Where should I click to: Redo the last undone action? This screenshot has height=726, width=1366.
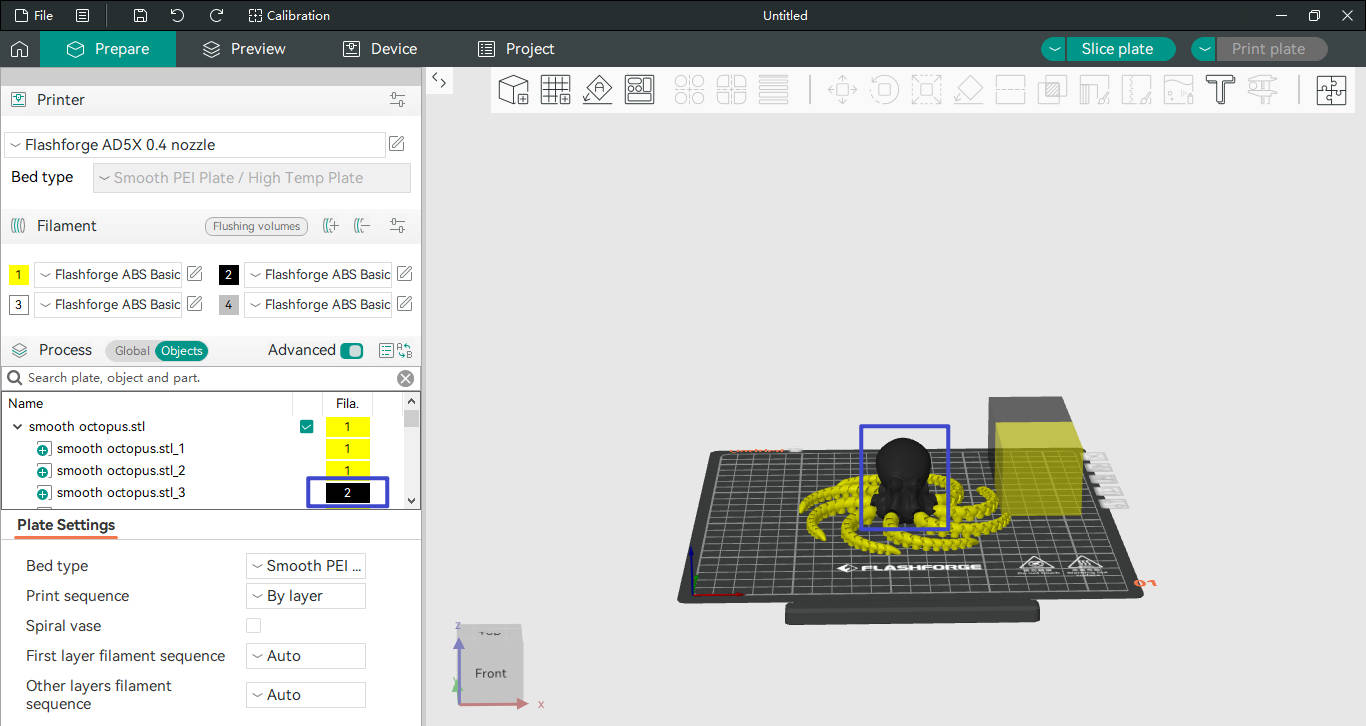point(216,15)
